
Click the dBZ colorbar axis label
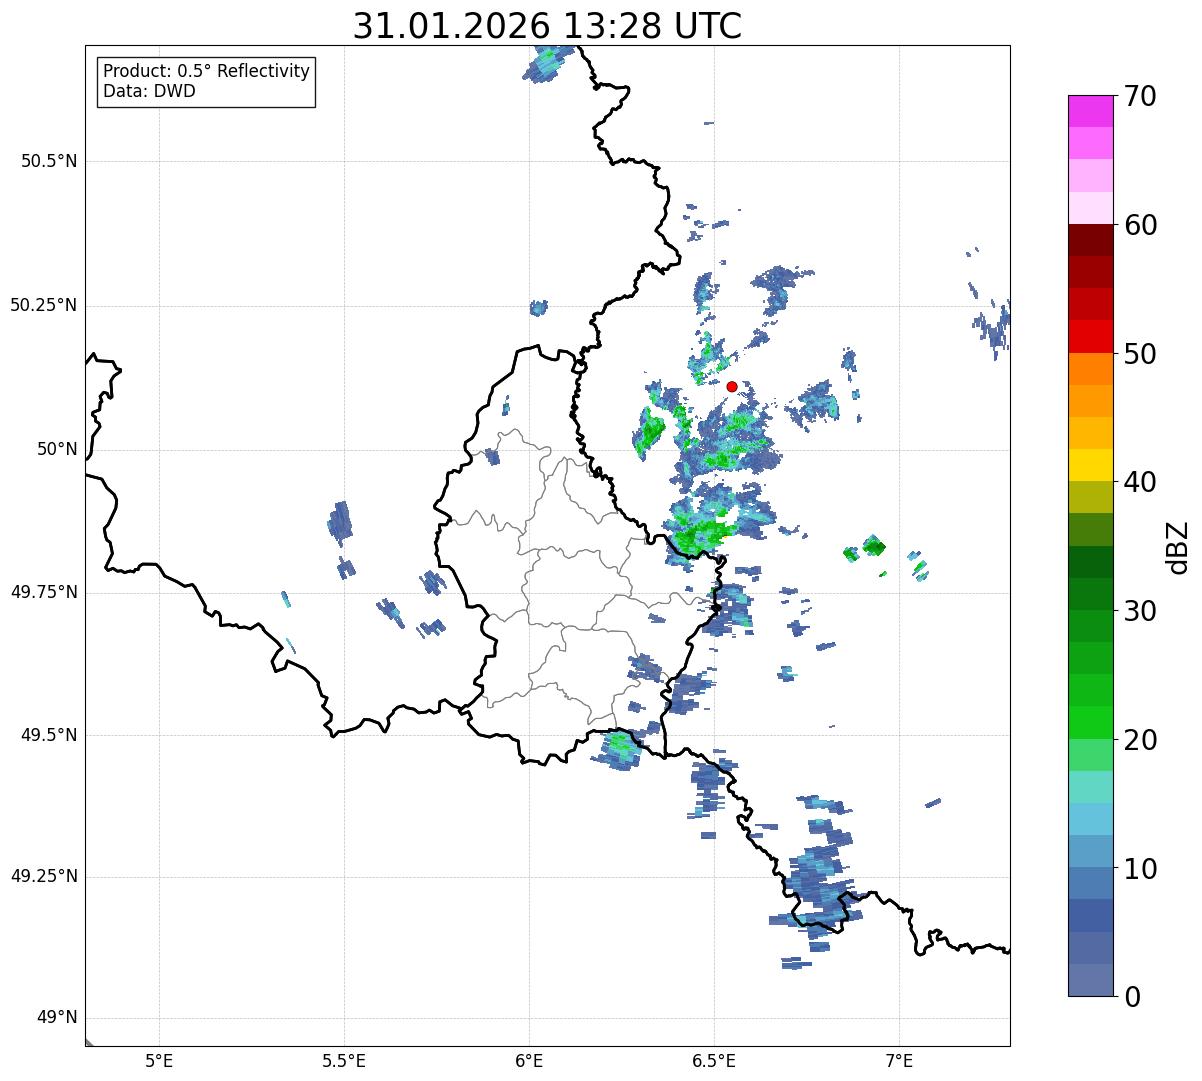click(1179, 547)
